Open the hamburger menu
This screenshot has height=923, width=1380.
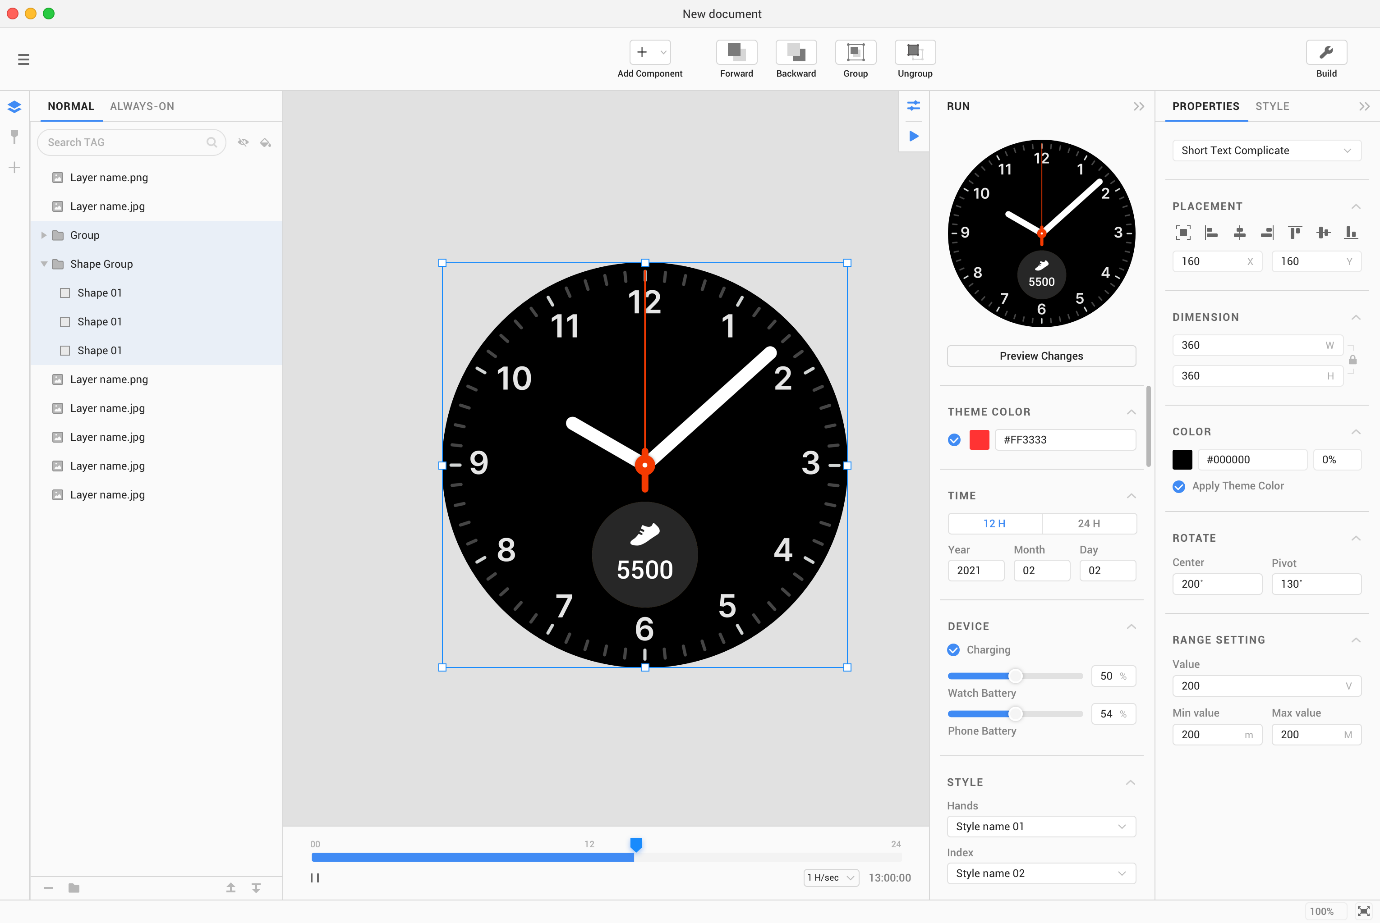tap(23, 60)
